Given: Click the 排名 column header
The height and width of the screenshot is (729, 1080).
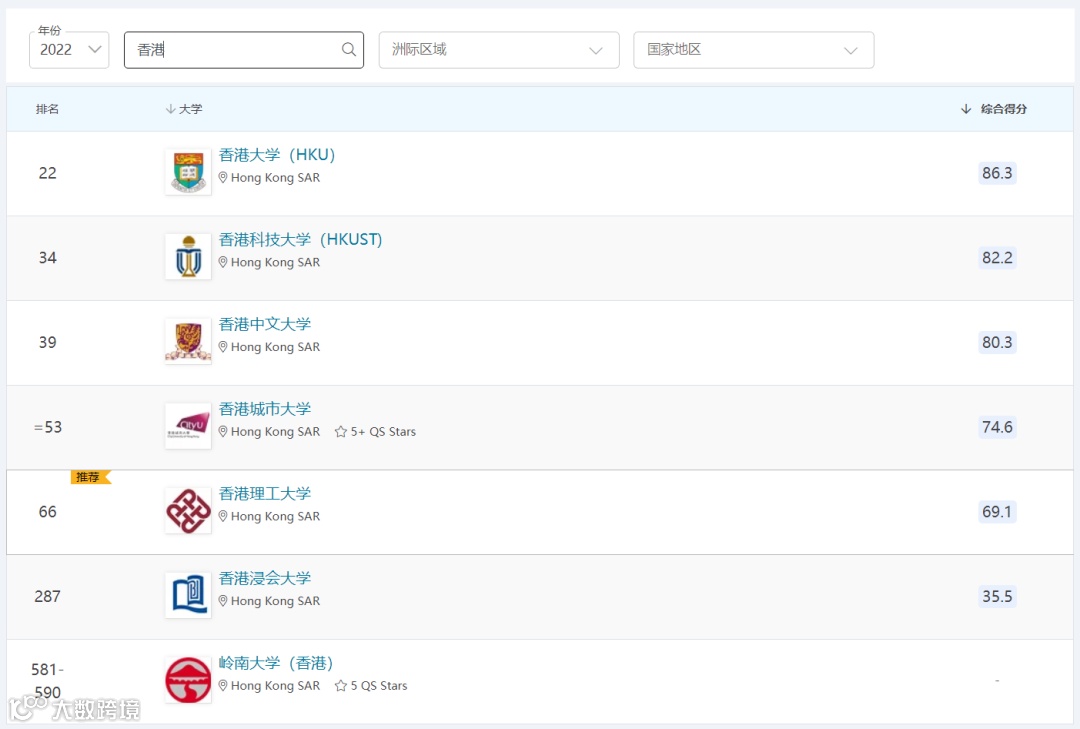Looking at the screenshot, I should pyautogui.click(x=47, y=109).
